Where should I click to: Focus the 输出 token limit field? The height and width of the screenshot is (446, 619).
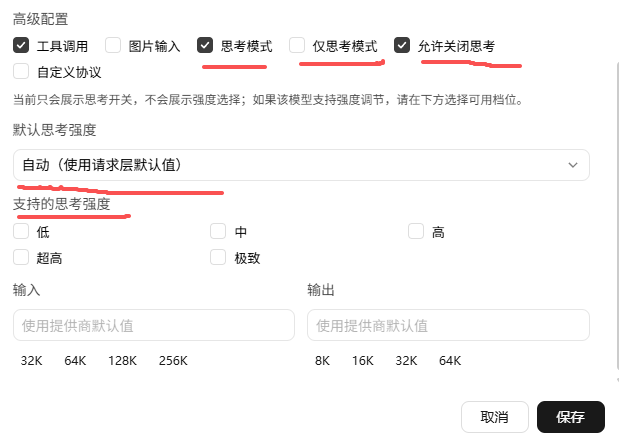(448, 325)
